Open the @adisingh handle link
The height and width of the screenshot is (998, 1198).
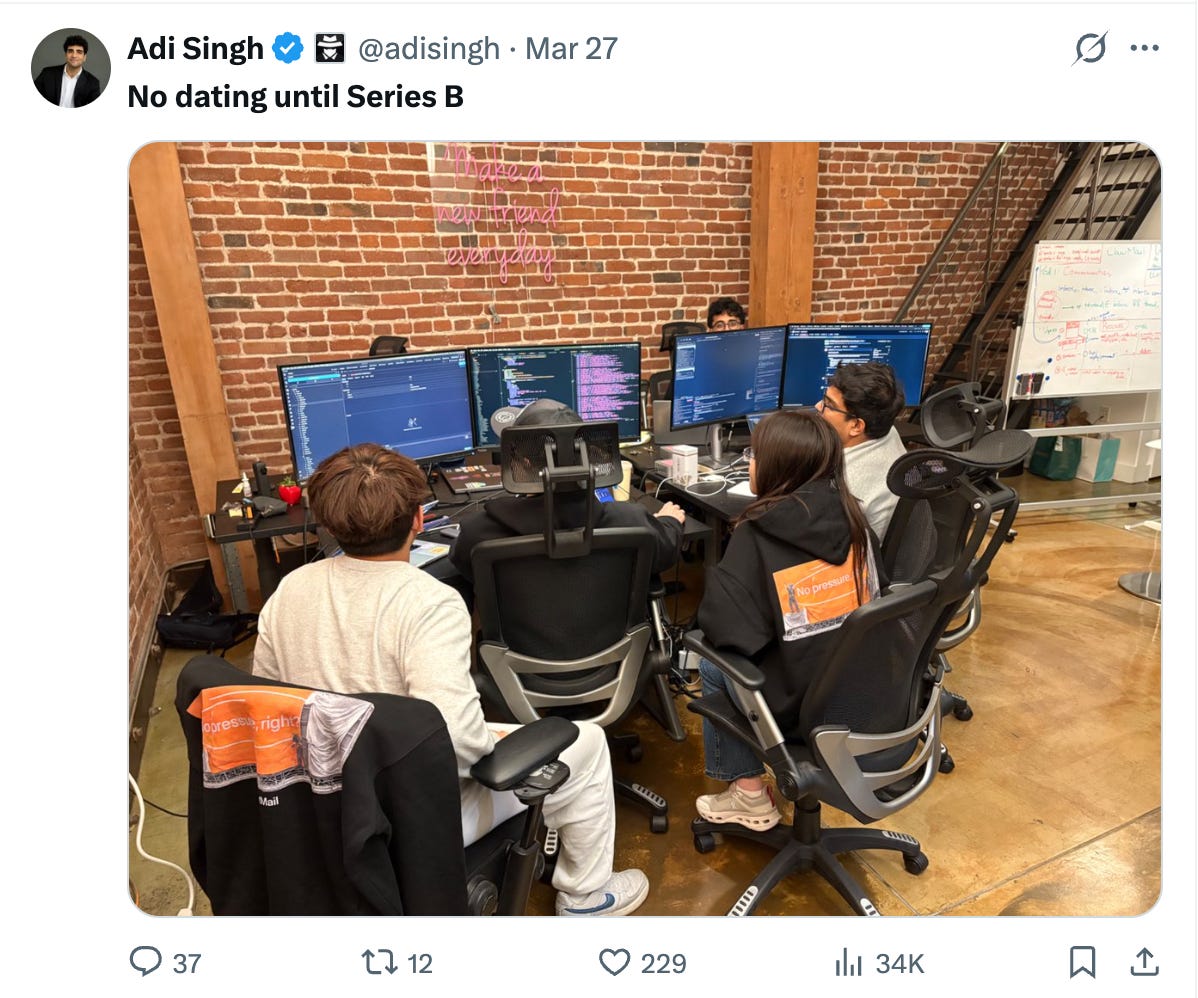(x=429, y=49)
